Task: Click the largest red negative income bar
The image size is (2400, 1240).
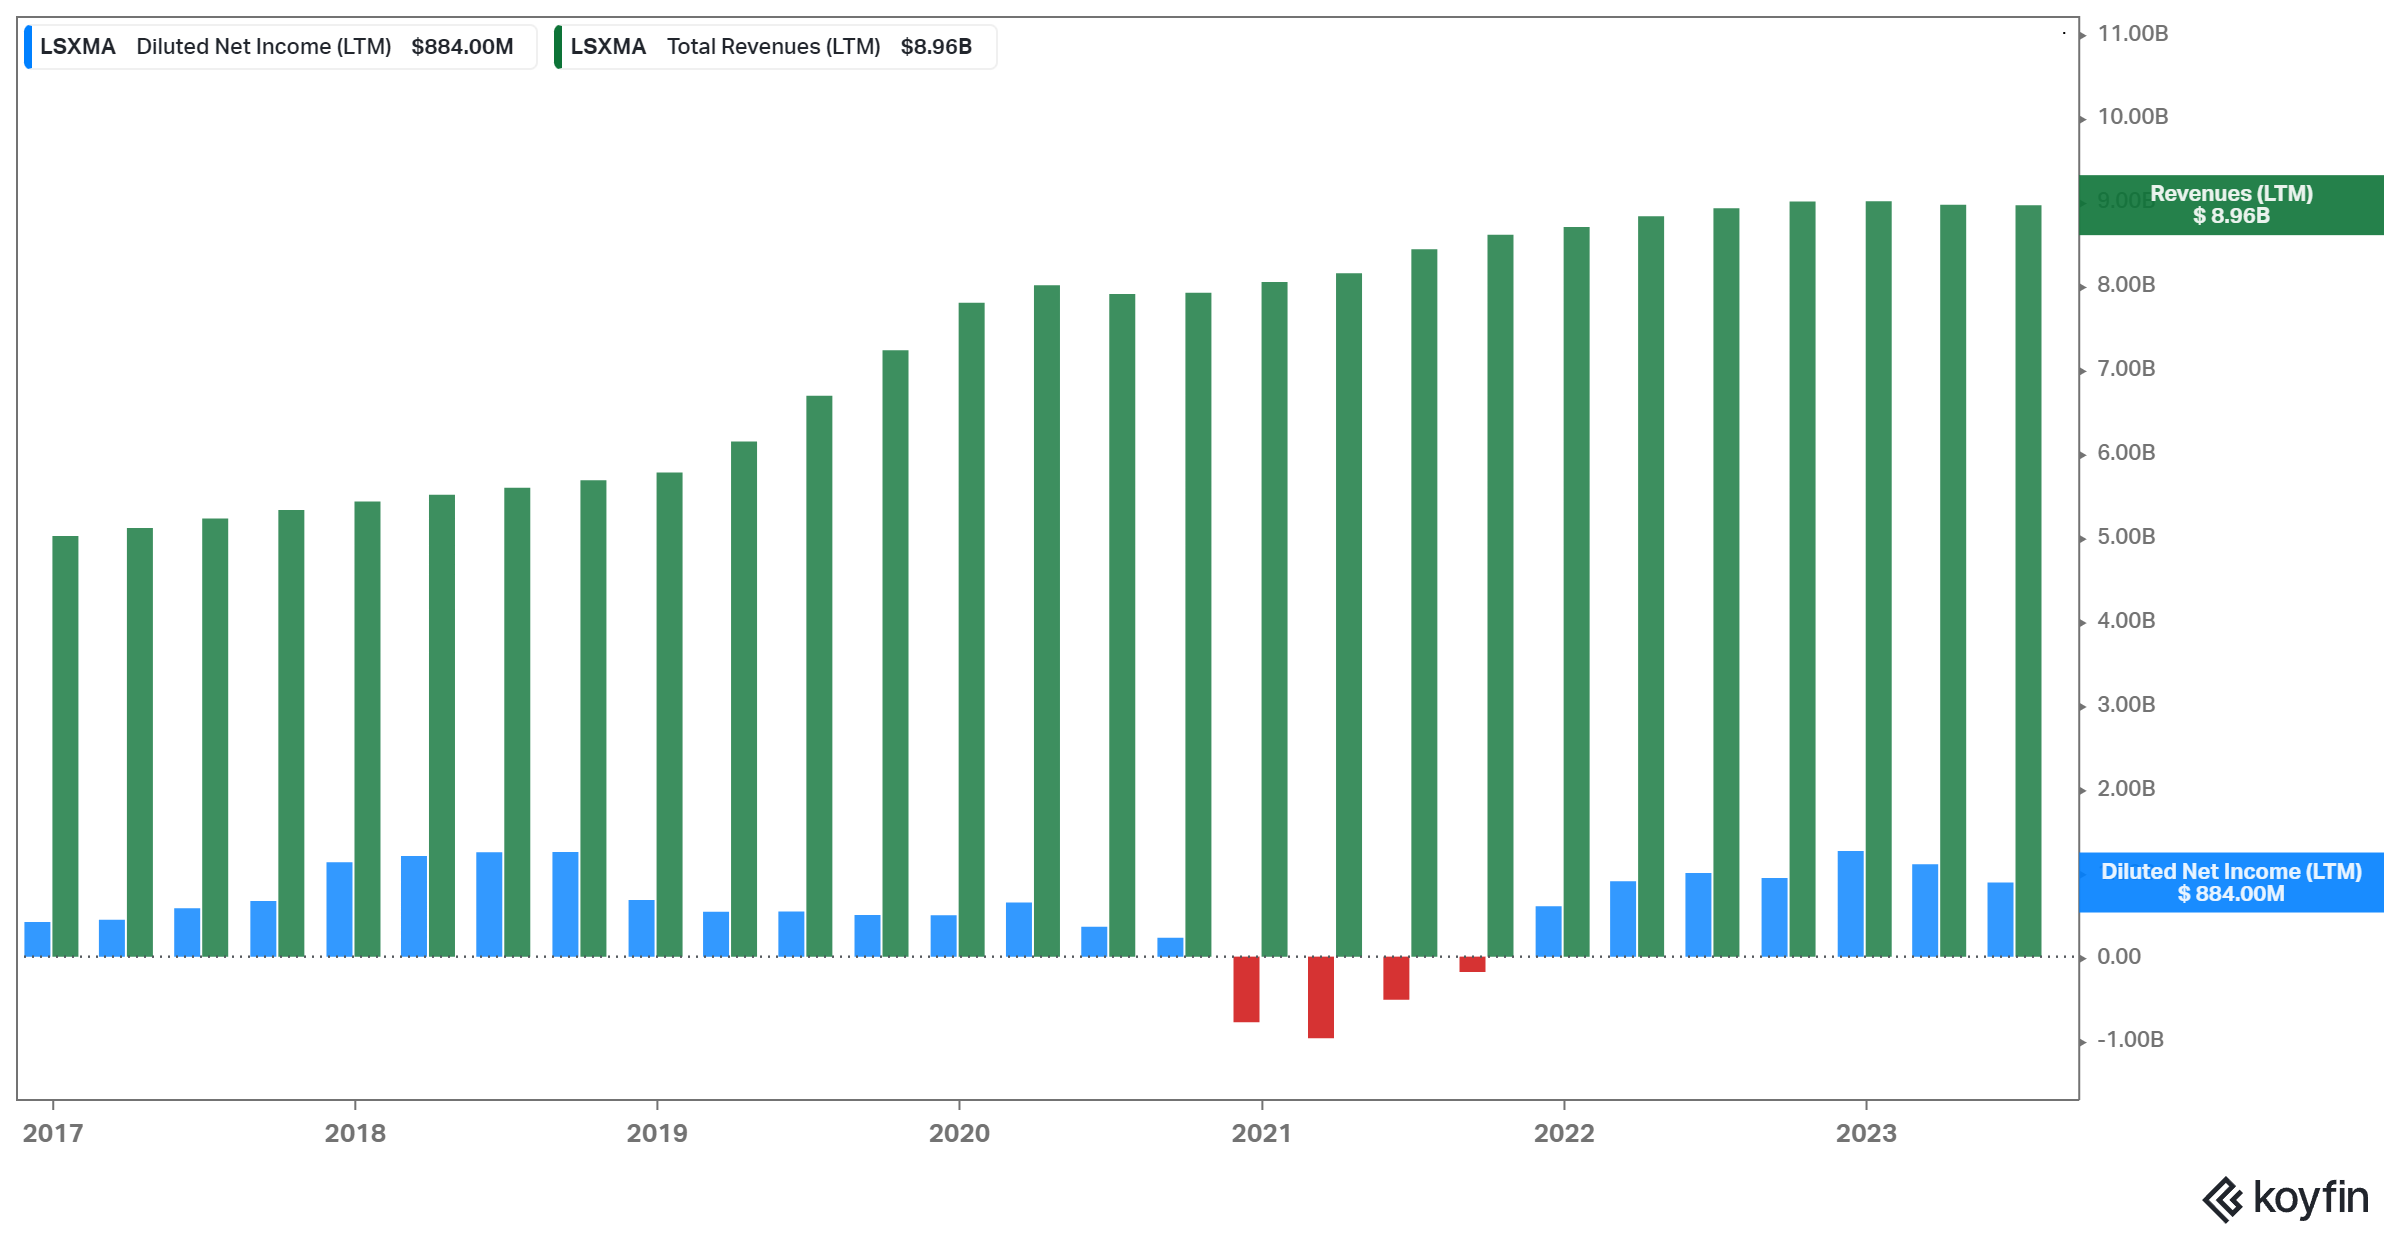Action: tap(1321, 997)
